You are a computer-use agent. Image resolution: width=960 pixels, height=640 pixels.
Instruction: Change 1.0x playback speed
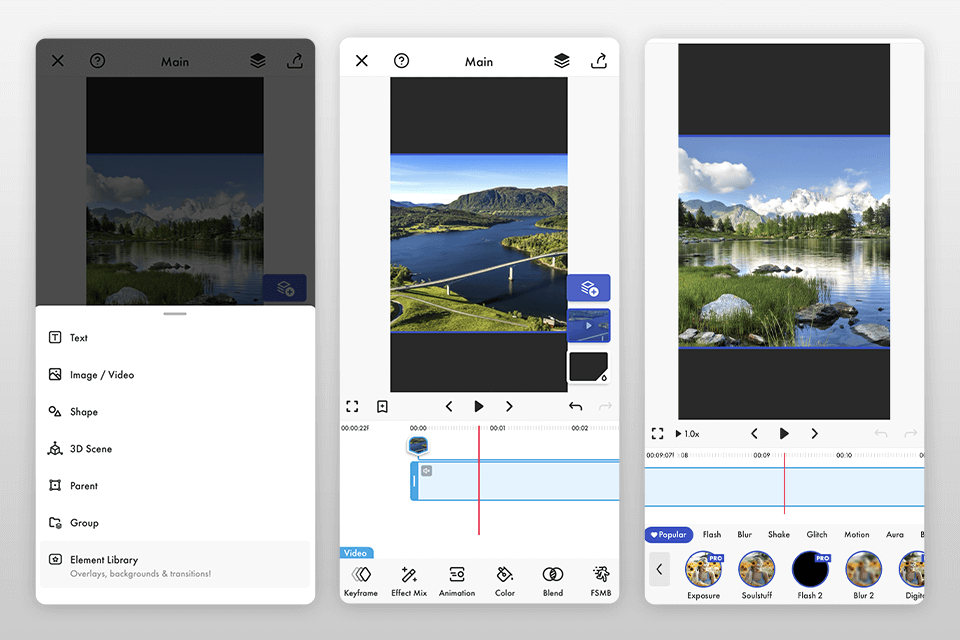[x=688, y=434]
